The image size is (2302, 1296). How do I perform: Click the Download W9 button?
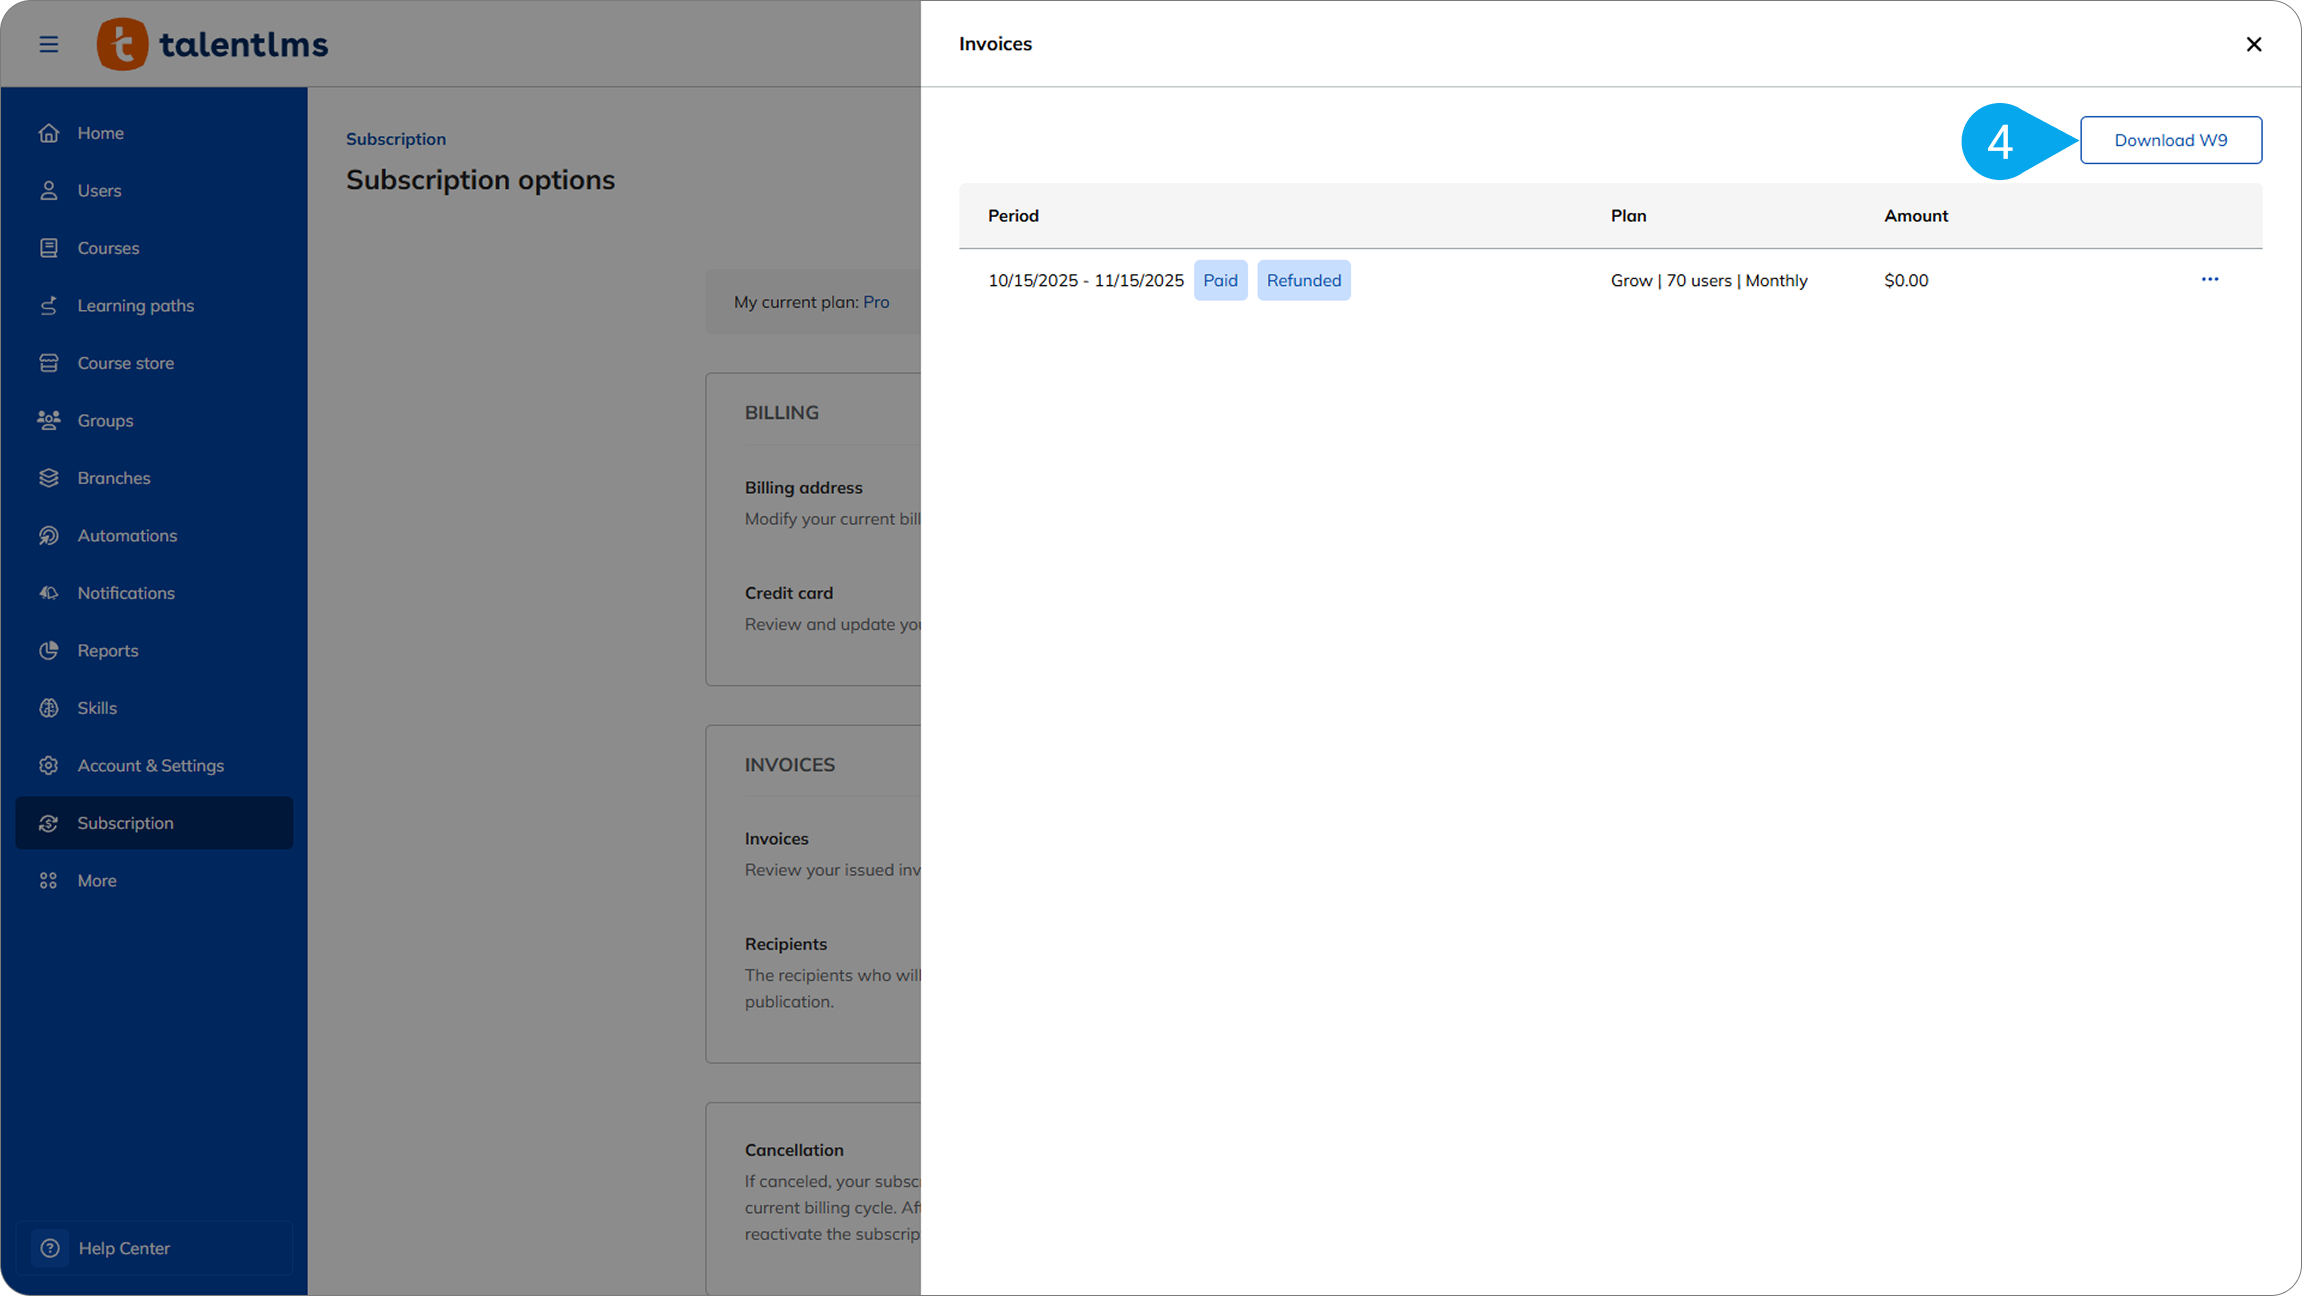pos(2171,140)
